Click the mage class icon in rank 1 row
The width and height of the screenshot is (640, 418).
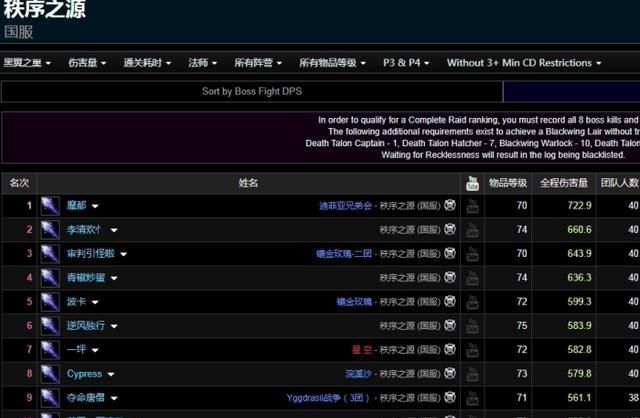[x=50, y=206]
